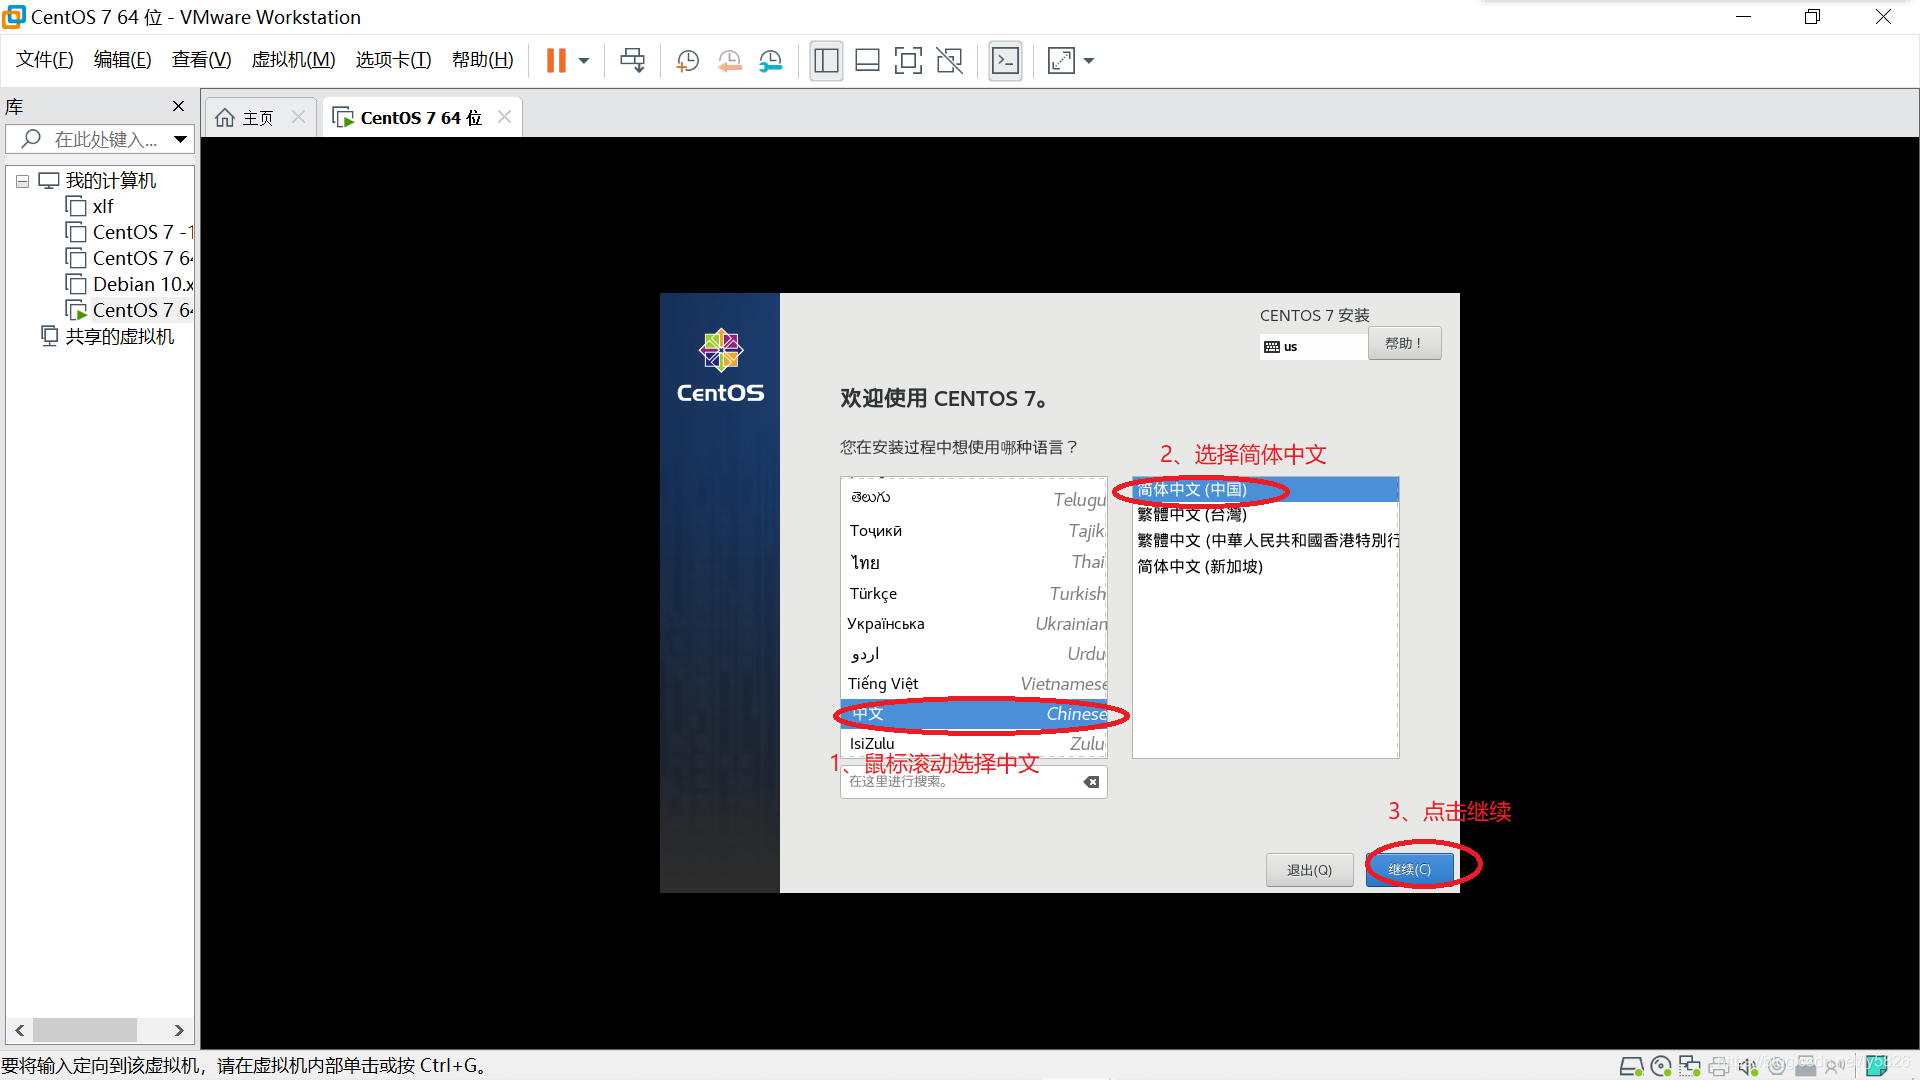Open the snapshot manager
Screen dimensions: 1920x1080
770,61
